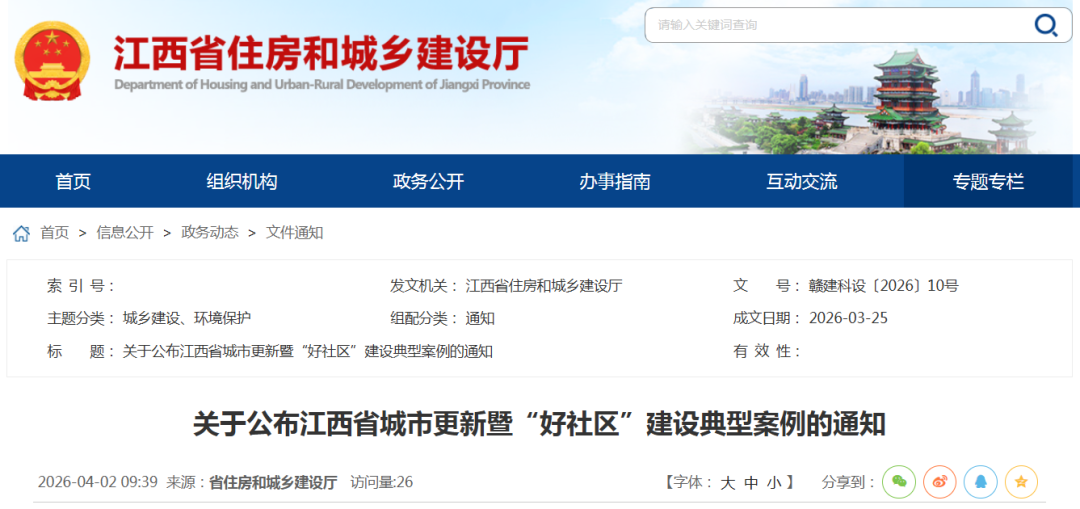Click the article headline 关于公布江西省城市更新

tap(539, 424)
